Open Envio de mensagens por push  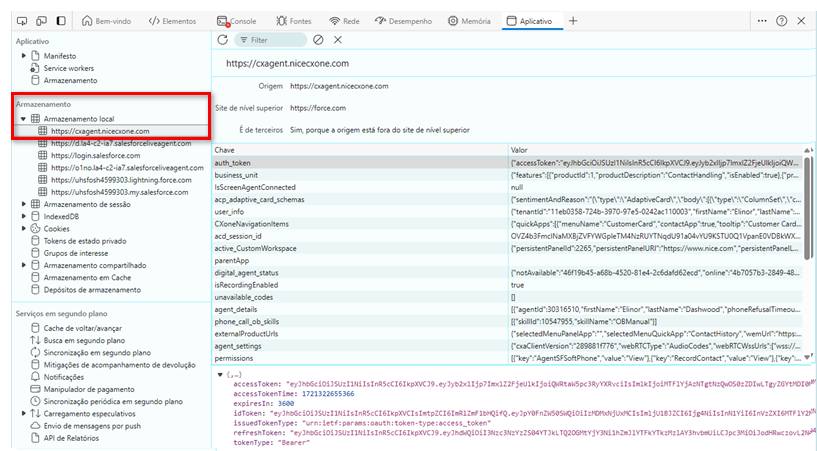click(x=92, y=426)
